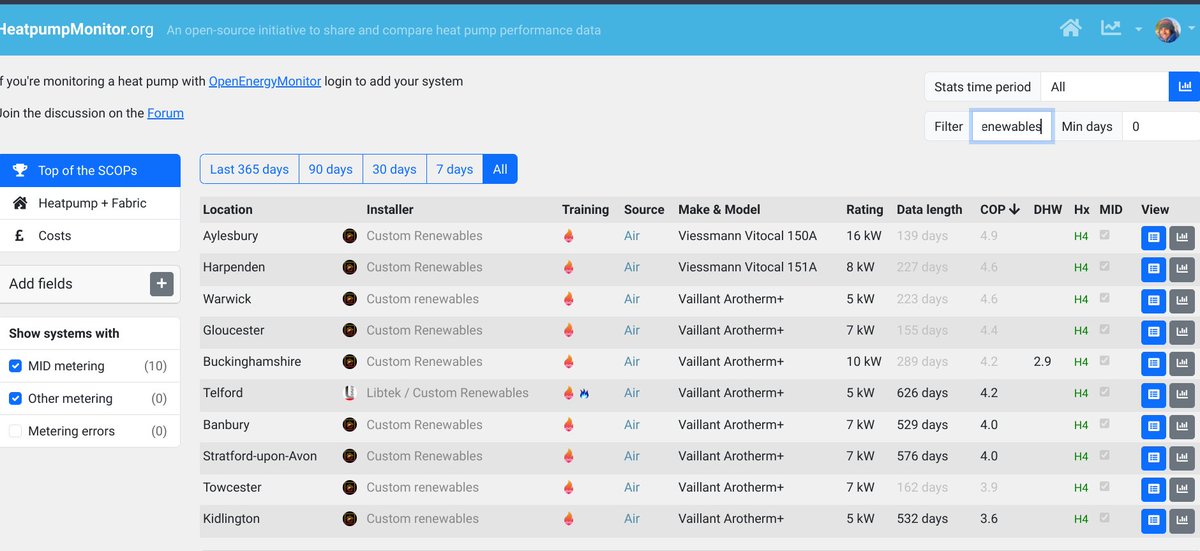This screenshot has height=551, width=1200.
Task: Go to the home page icon
Action: tap(1070, 28)
